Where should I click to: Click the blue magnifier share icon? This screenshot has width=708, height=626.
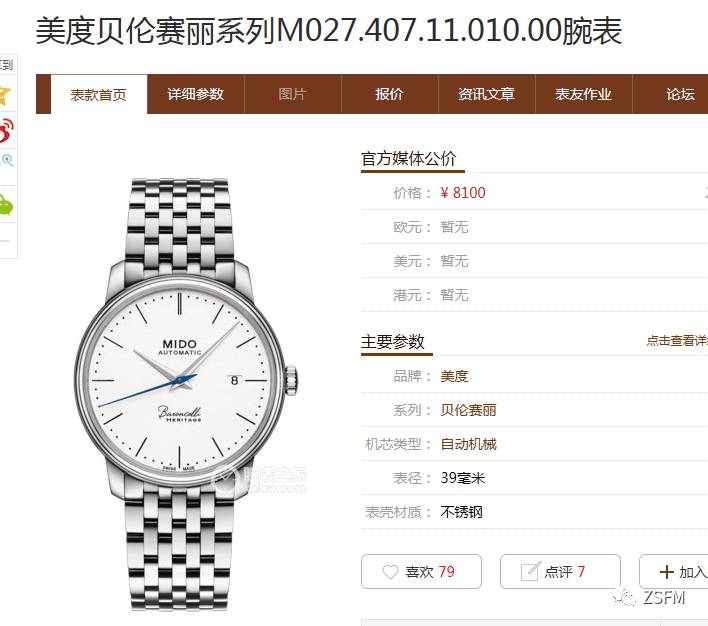(x=7, y=160)
